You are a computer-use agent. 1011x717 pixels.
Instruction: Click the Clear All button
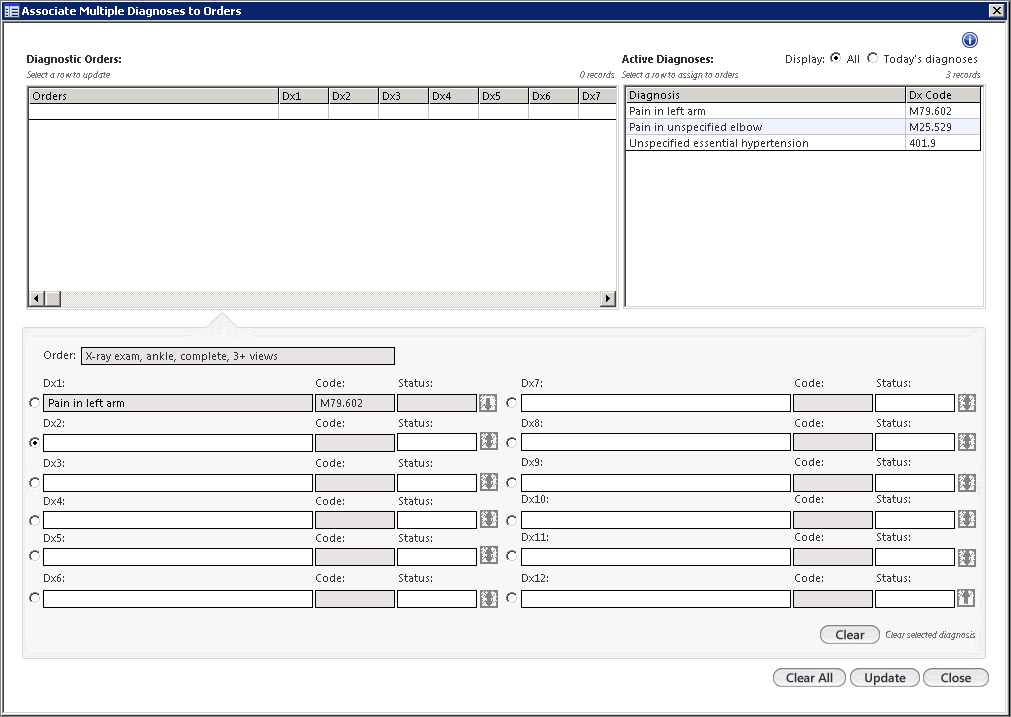pyautogui.click(x=809, y=678)
